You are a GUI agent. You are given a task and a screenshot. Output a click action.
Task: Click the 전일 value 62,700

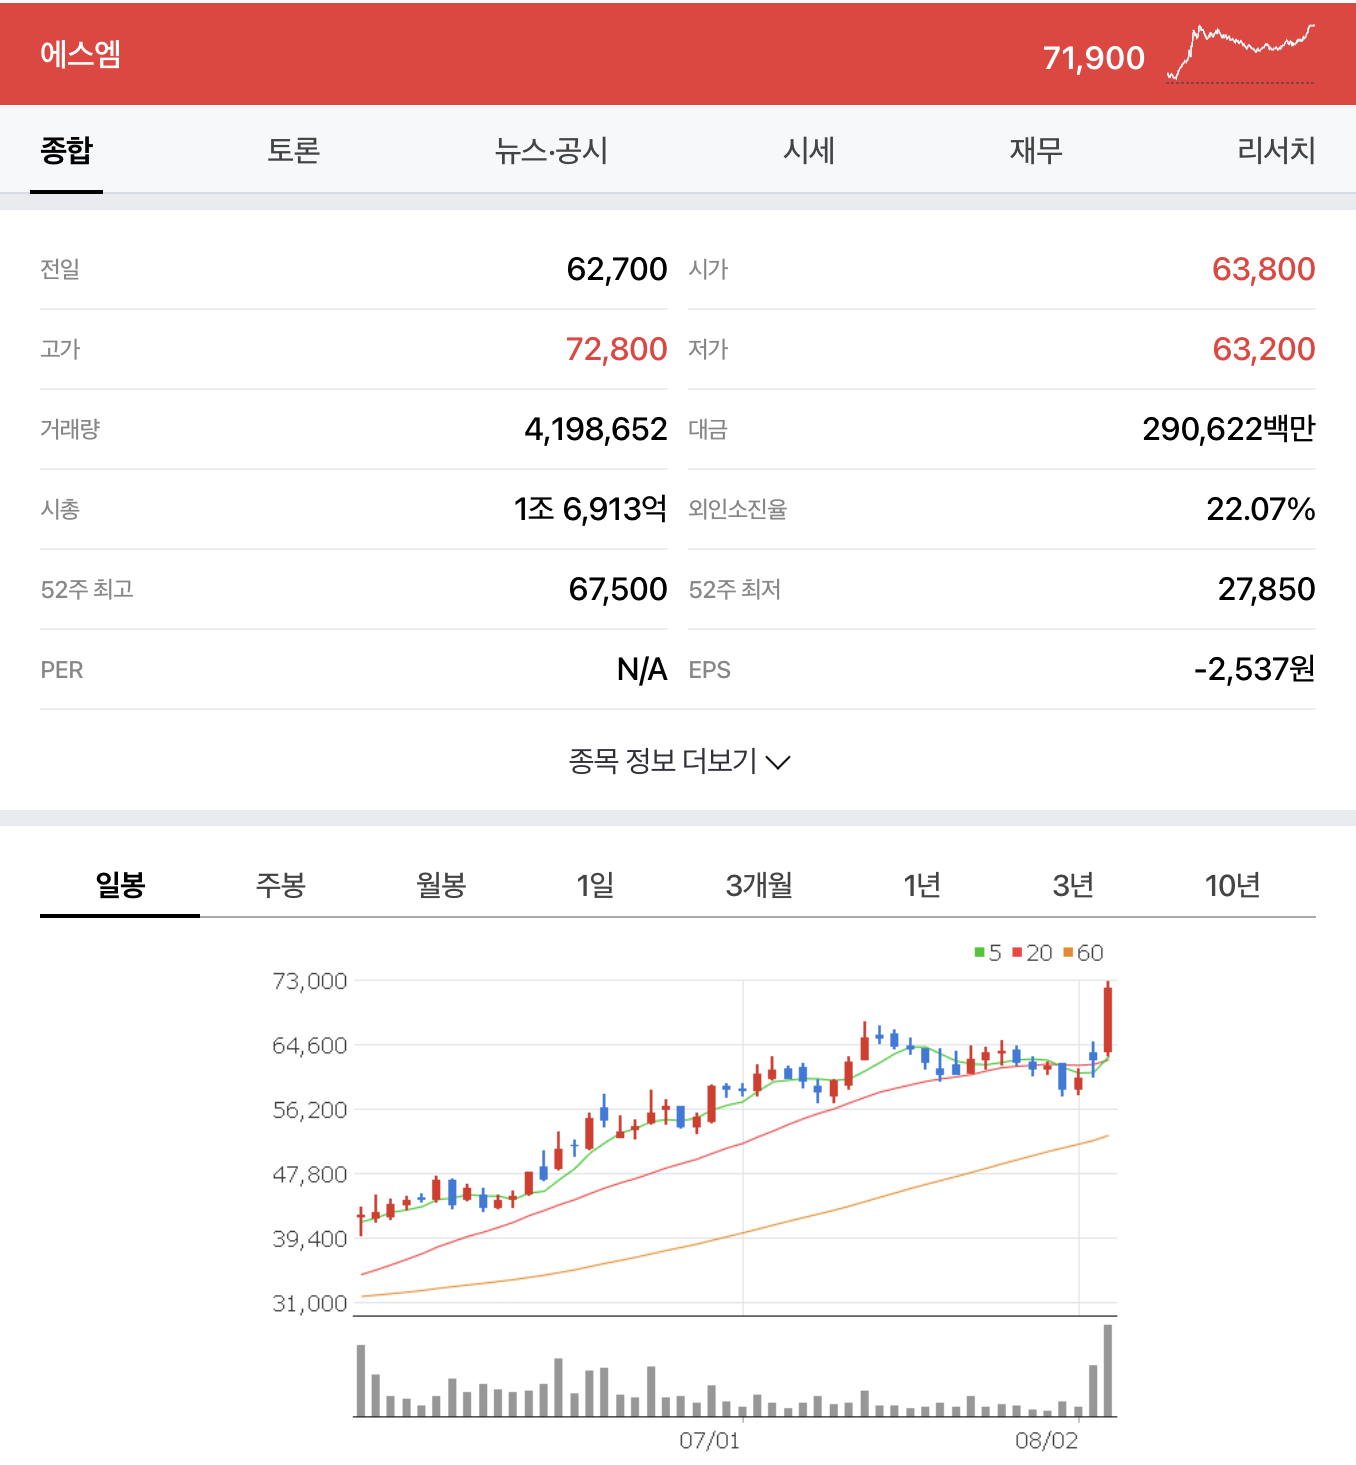point(616,269)
